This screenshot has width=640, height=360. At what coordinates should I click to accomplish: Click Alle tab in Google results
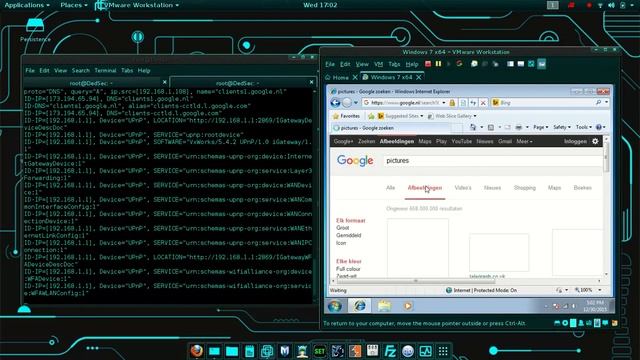click(x=390, y=188)
